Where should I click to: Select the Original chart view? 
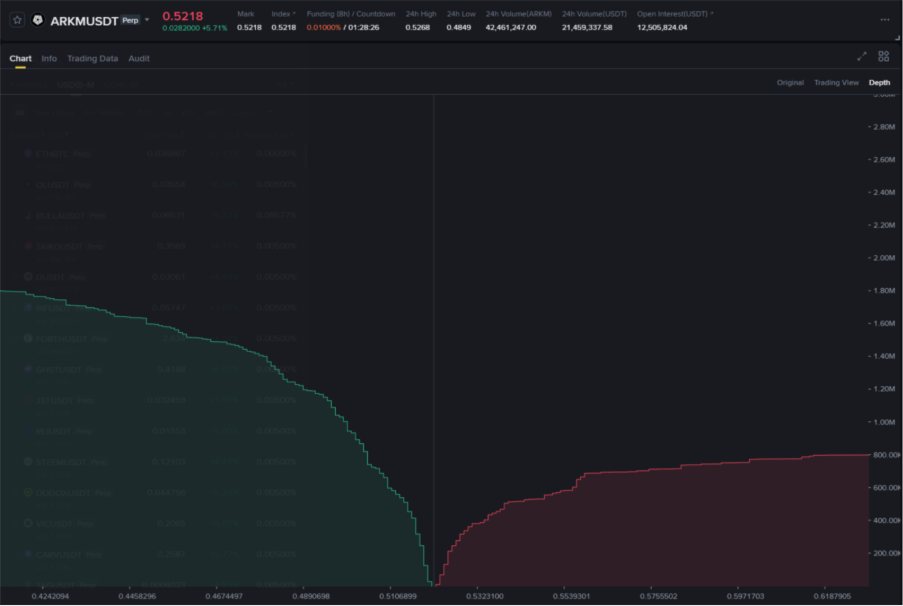click(790, 83)
